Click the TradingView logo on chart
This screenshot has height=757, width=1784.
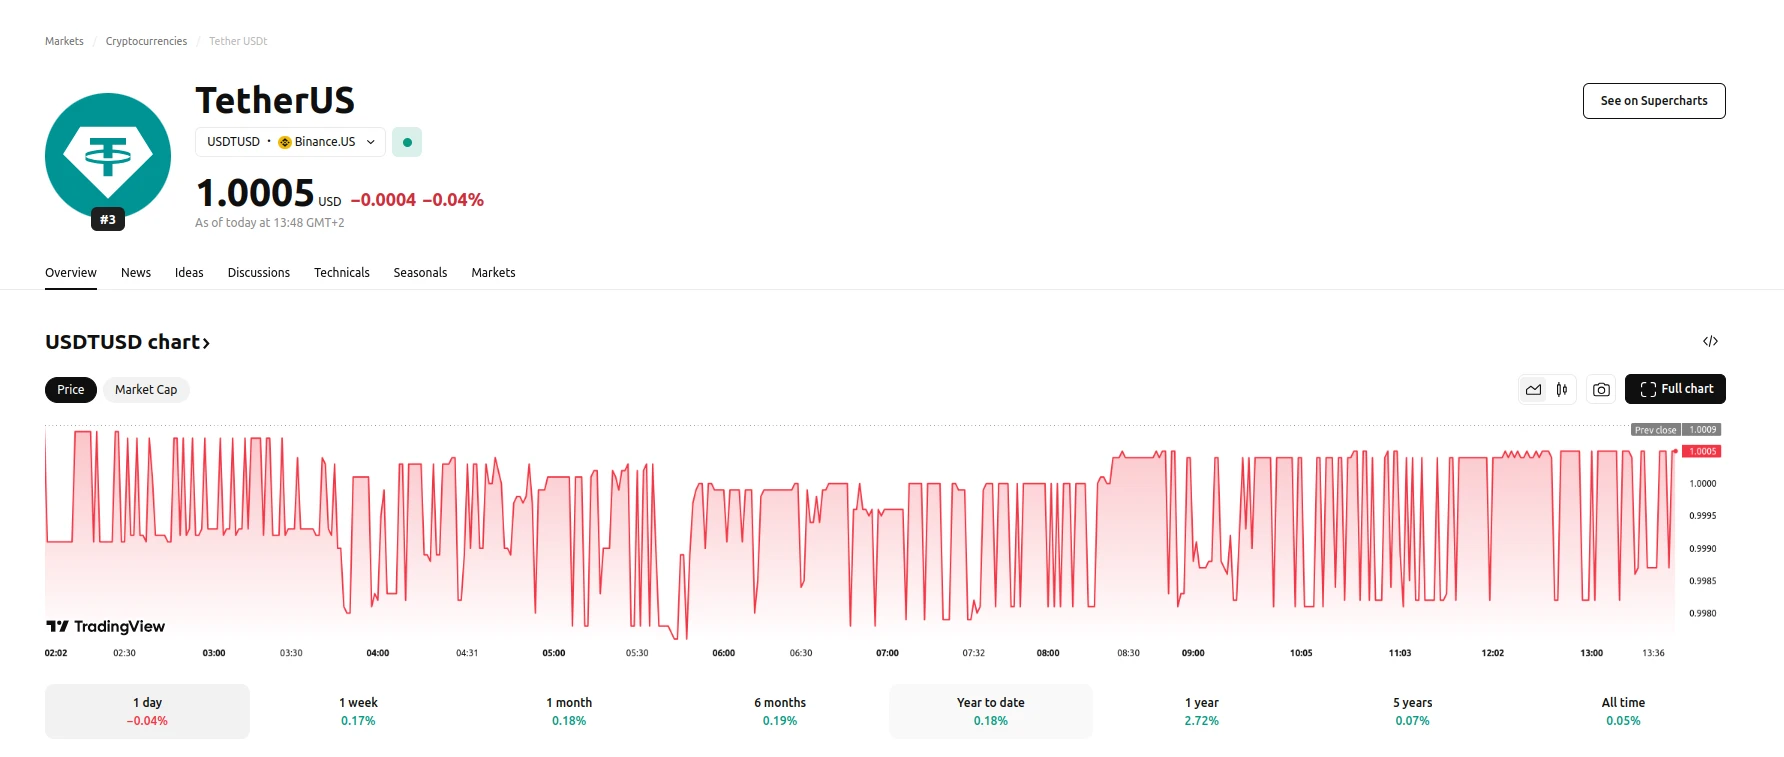tap(106, 626)
